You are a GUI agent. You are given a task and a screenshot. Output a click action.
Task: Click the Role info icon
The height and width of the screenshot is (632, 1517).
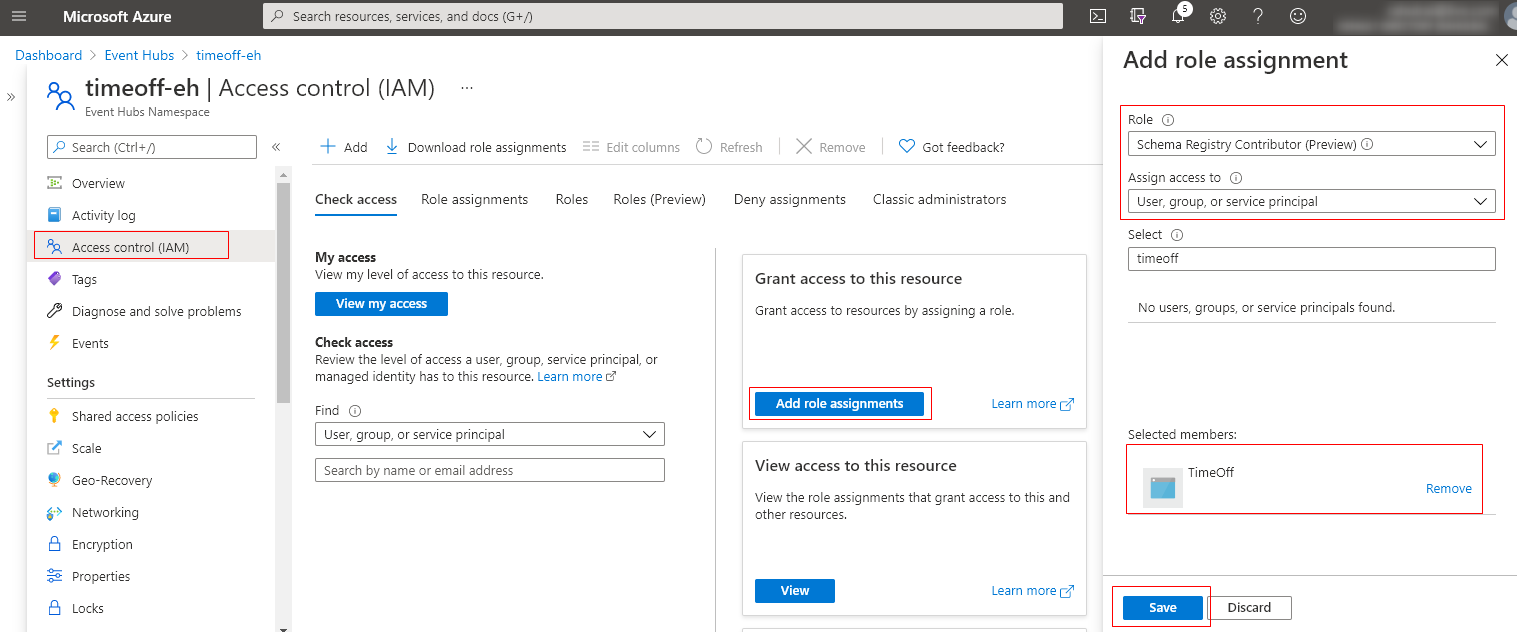click(x=1168, y=120)
